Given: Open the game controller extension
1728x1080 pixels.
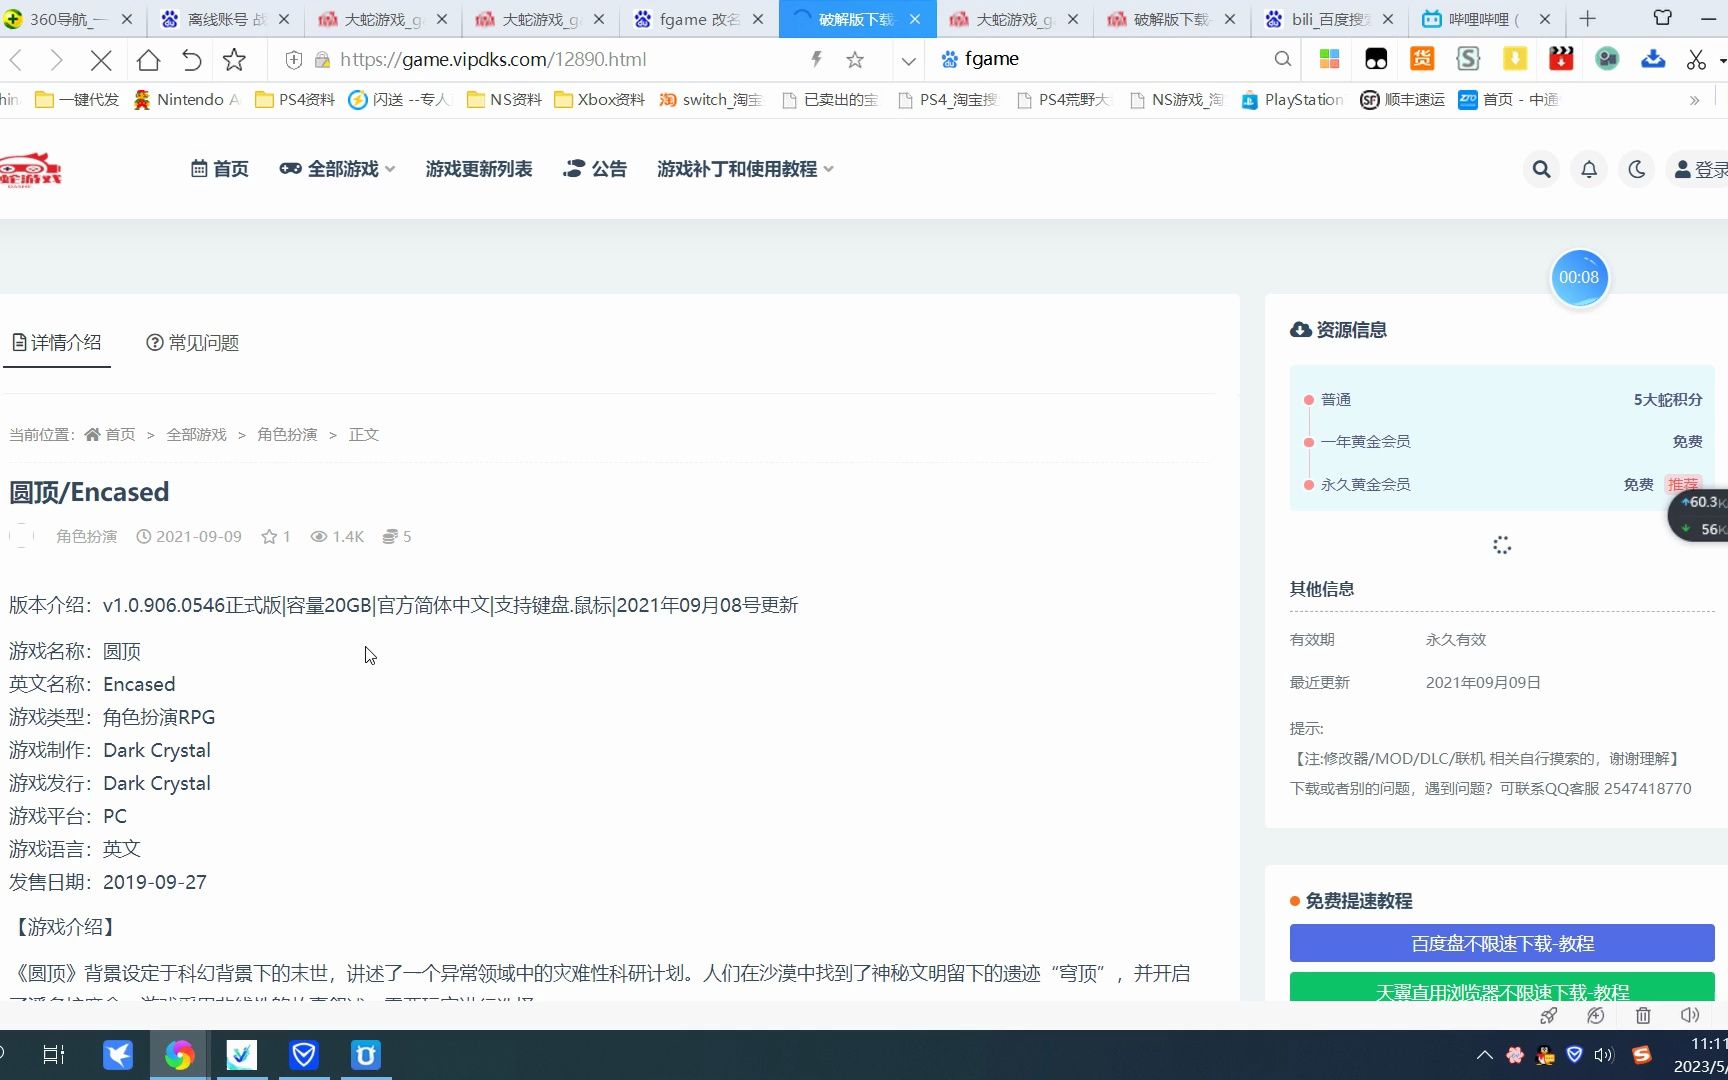Looking at the screenshot, I should tap(1376, 59).
